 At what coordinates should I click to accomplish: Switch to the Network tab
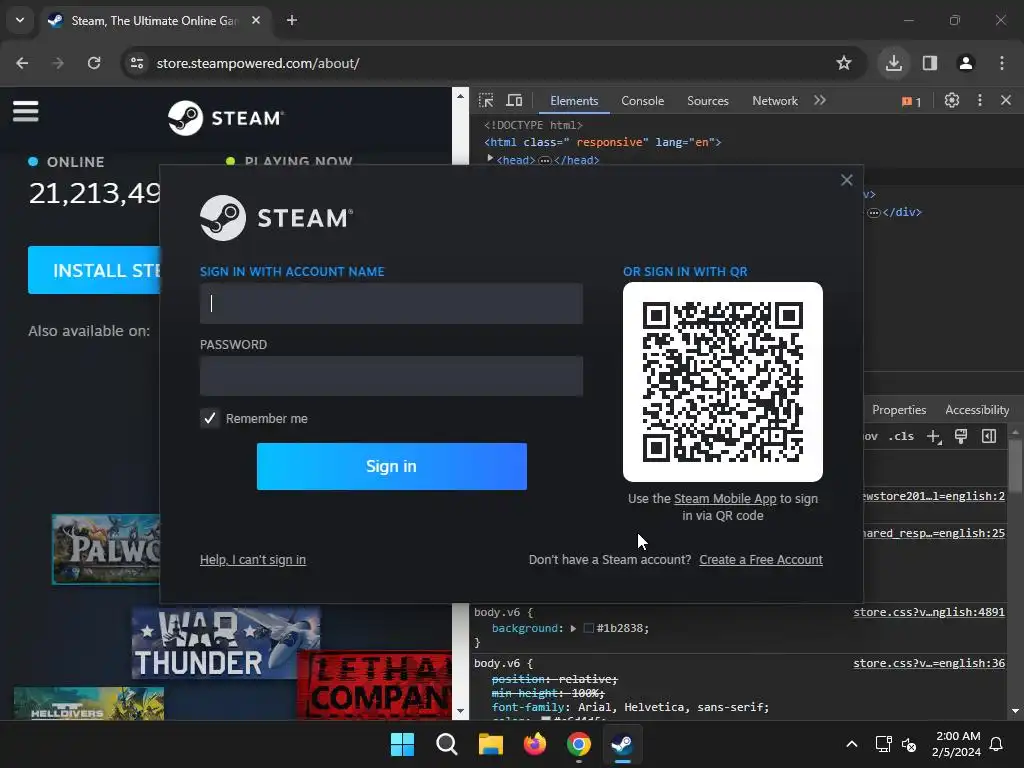coord(775,101)
